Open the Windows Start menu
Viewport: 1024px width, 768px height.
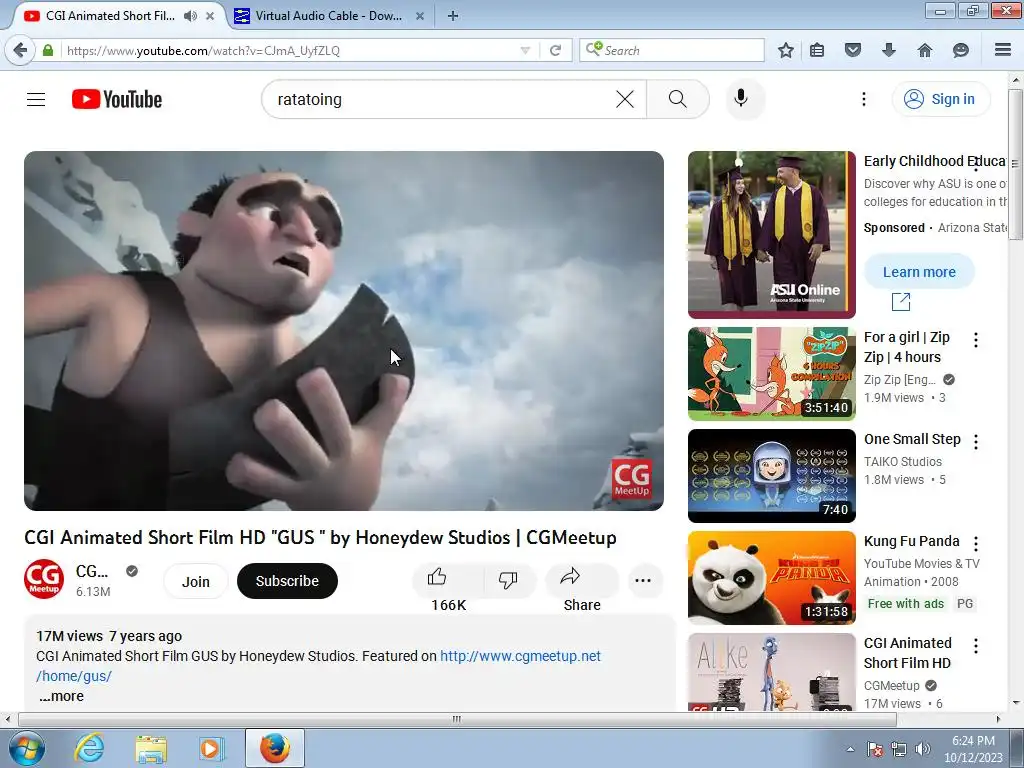(27, 748)
